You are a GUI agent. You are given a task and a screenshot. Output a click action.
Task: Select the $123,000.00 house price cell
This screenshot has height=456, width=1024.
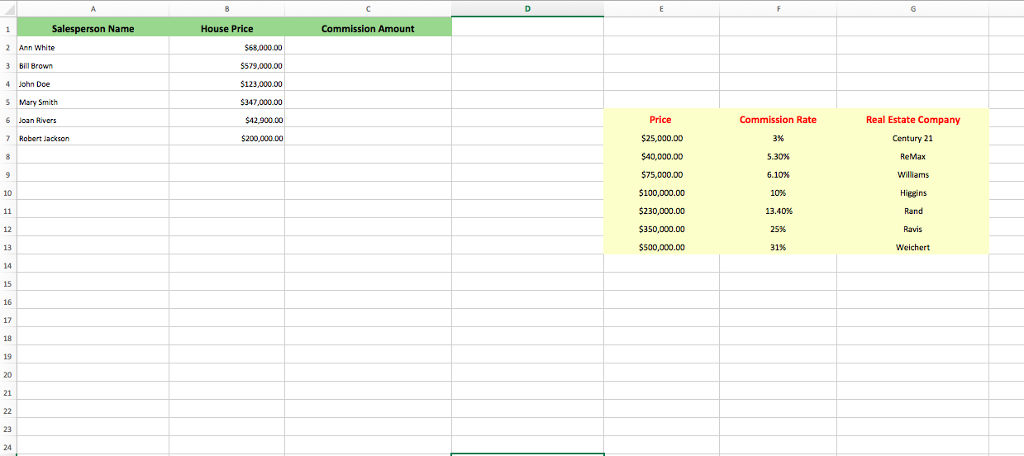click(227, 84)
